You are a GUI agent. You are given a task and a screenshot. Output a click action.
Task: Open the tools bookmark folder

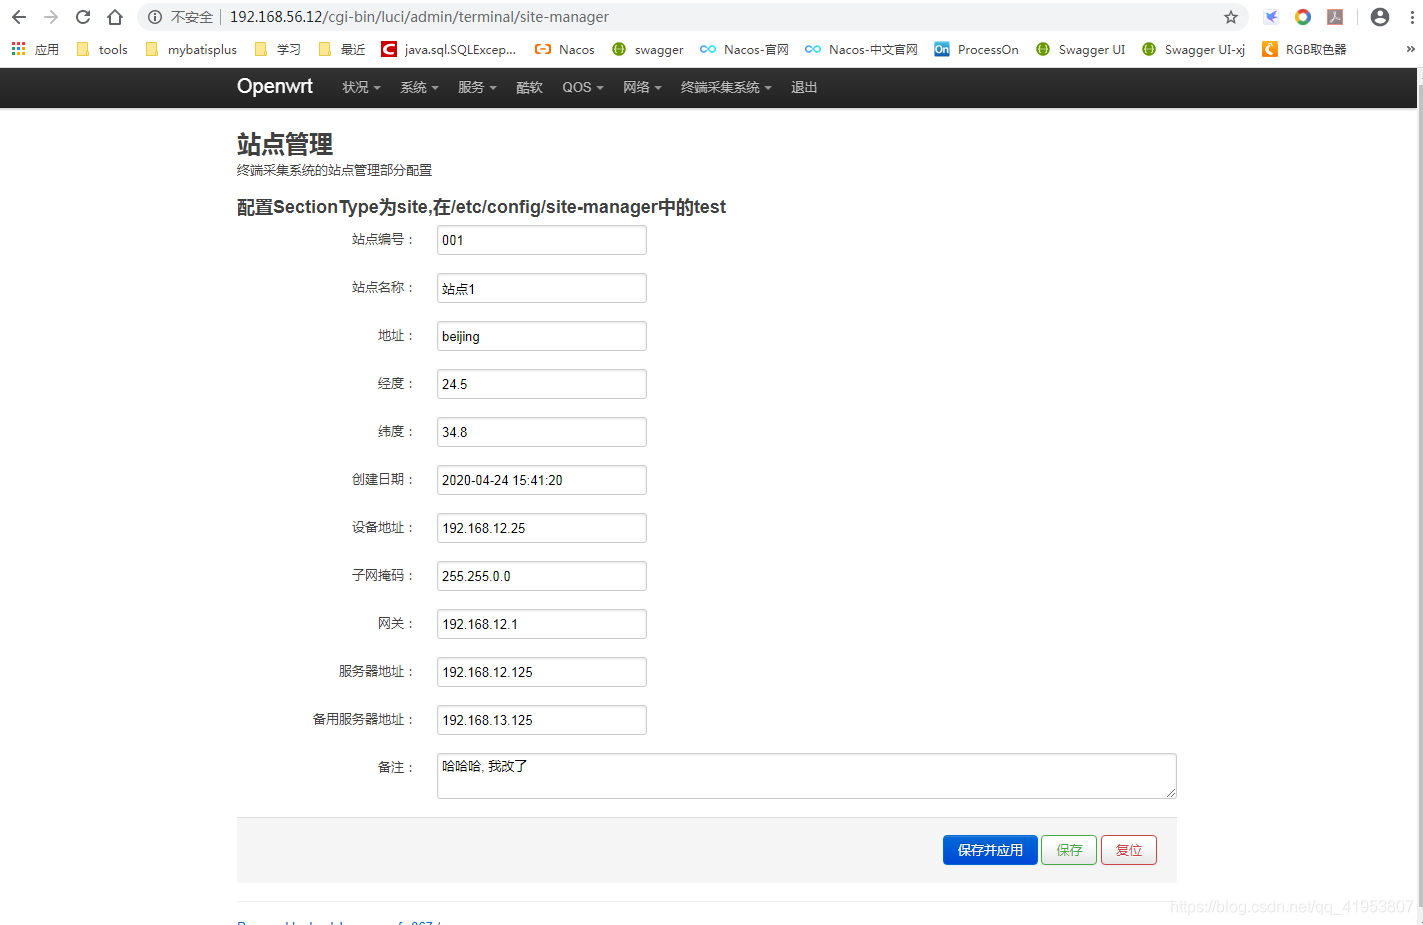tap(102, 49)
